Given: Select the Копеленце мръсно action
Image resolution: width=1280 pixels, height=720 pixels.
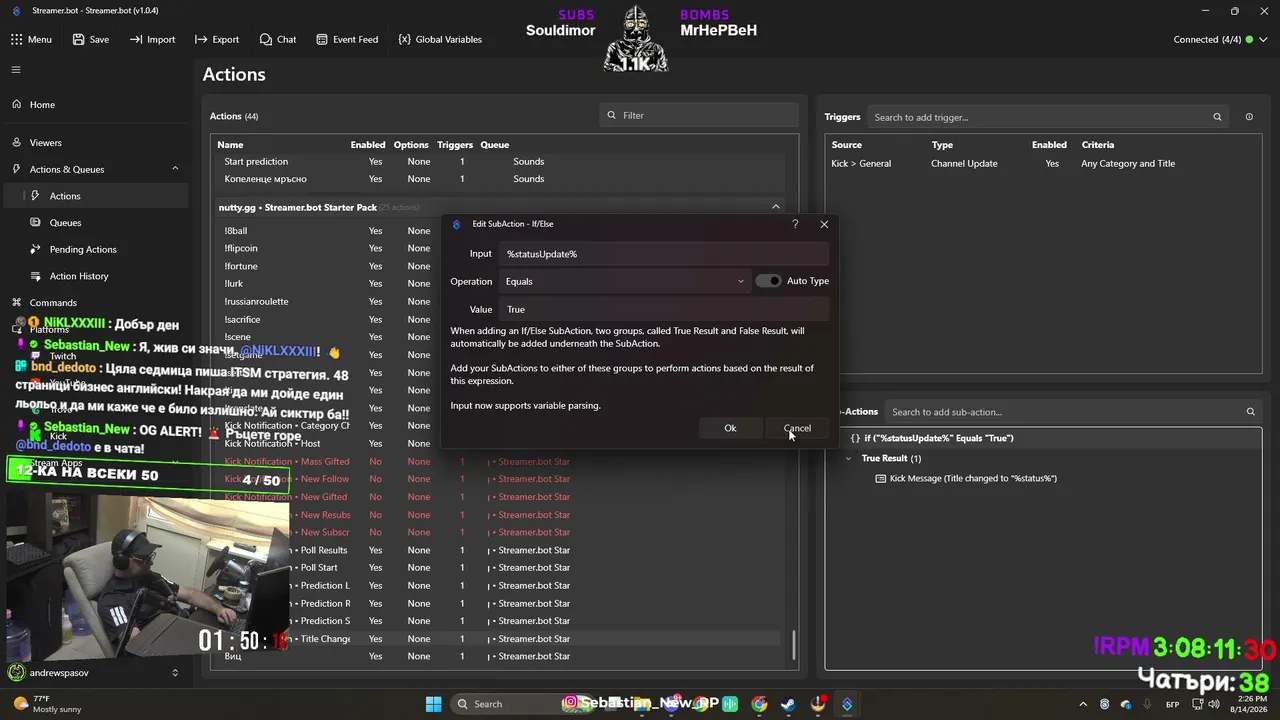Looking at the screenshot, I should [500, 179].
